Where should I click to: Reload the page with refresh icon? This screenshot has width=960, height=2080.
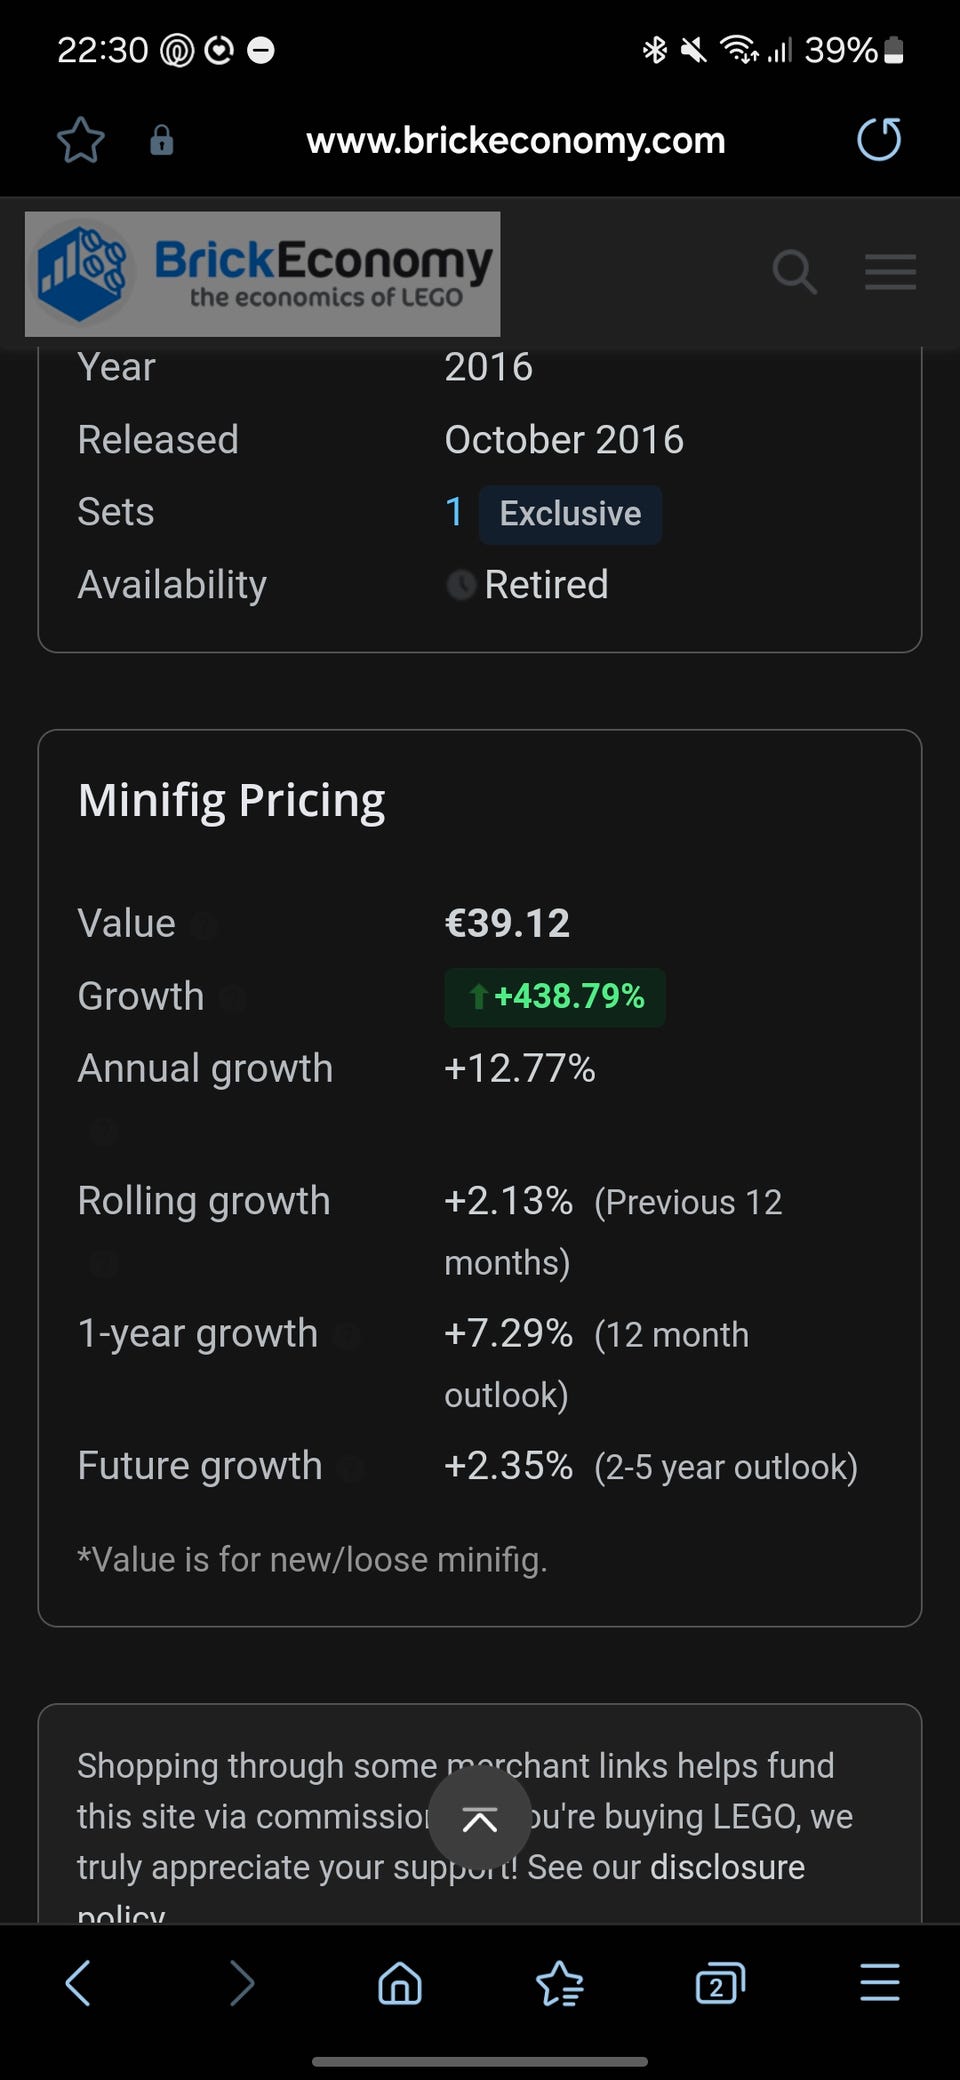[x=879, y=139]
